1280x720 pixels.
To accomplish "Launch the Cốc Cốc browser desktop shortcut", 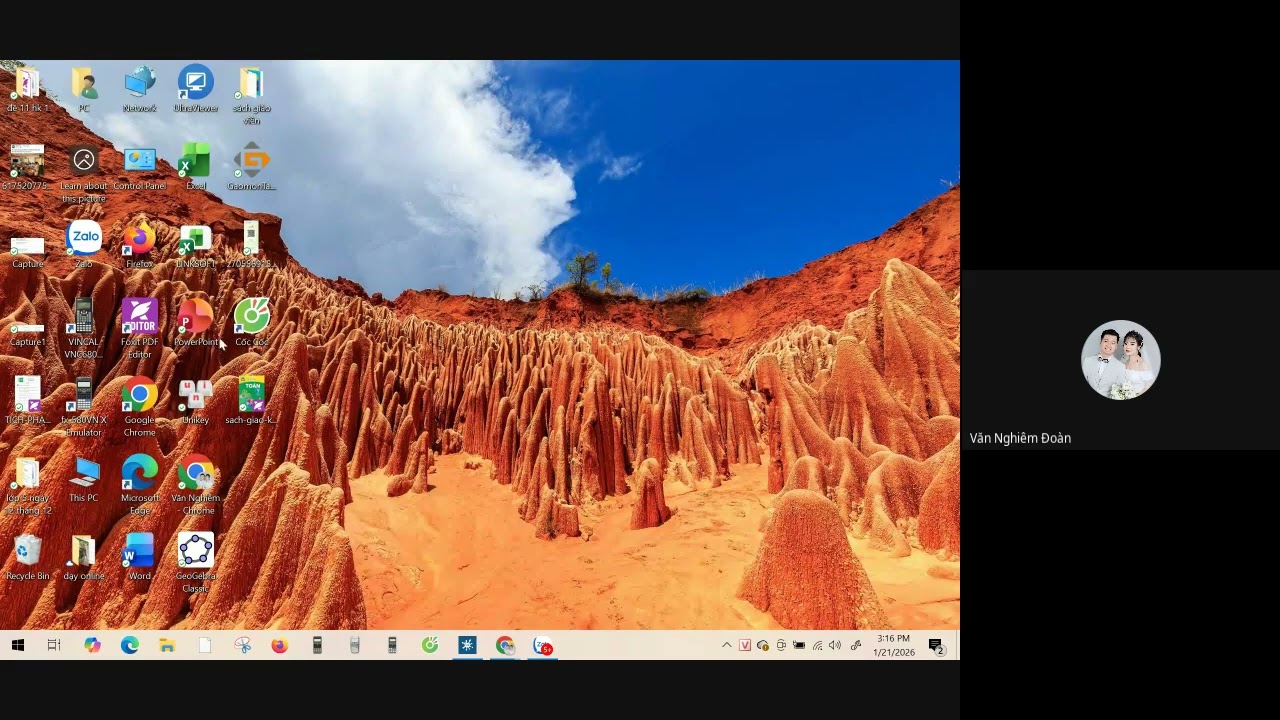I will (252, 324).
